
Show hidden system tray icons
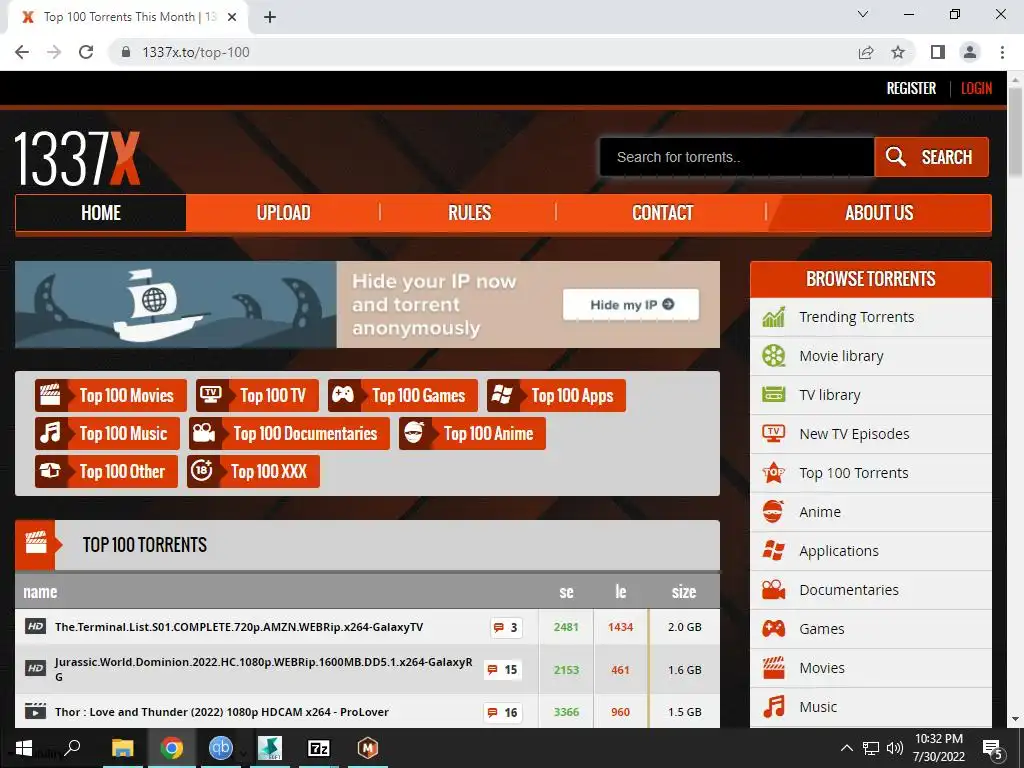click(x=846, y=748)
